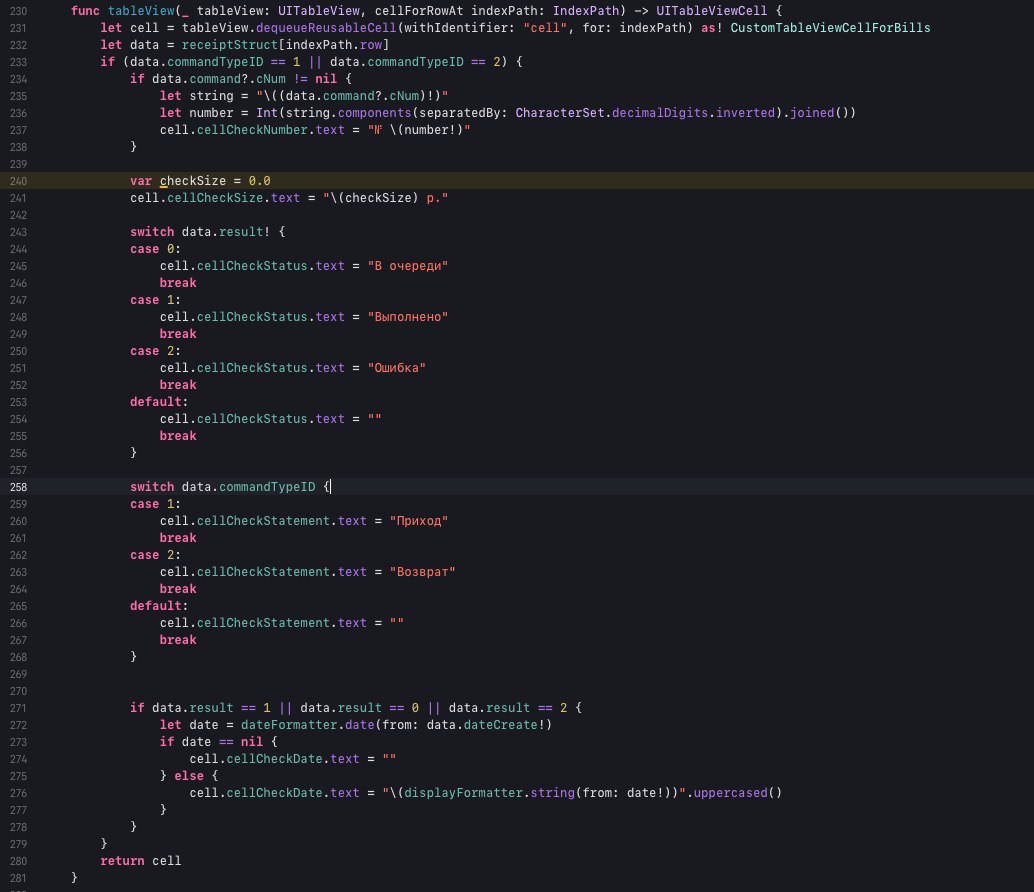Click 'case 0:' on line 244
The height and width of the screenshot is (892, 1034).
point(155,249)
